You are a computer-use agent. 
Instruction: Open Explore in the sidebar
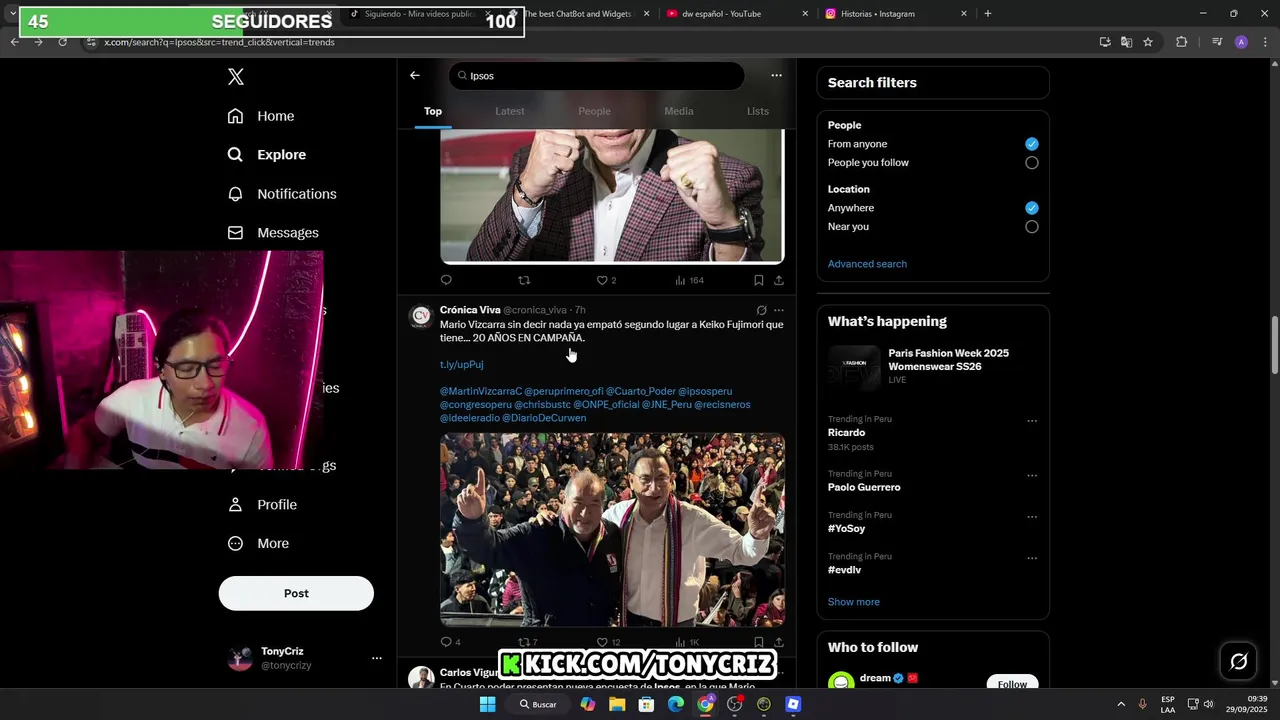266,155
